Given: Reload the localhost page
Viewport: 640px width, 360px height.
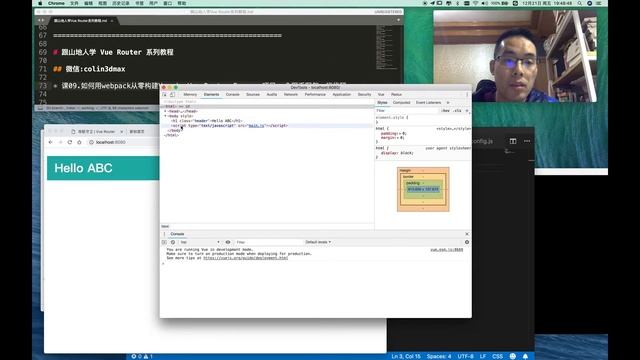Looking at the screenshot, I should (x=70, y=142).
